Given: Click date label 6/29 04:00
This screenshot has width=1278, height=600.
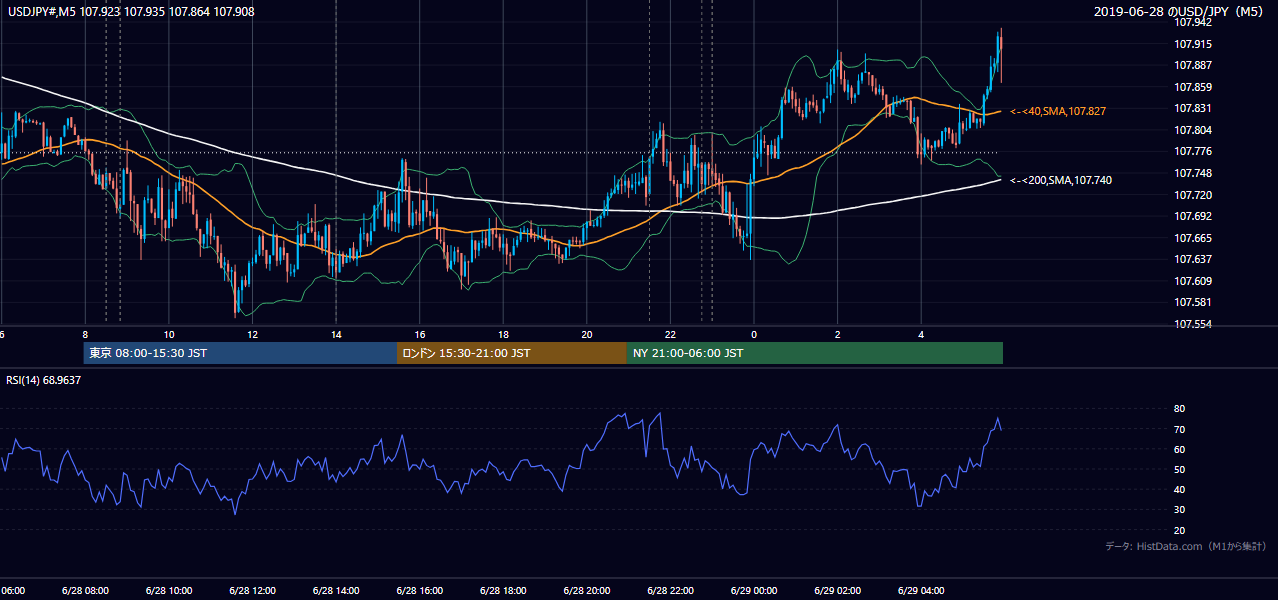Looking at the screenshot, I should pos(921,590).
